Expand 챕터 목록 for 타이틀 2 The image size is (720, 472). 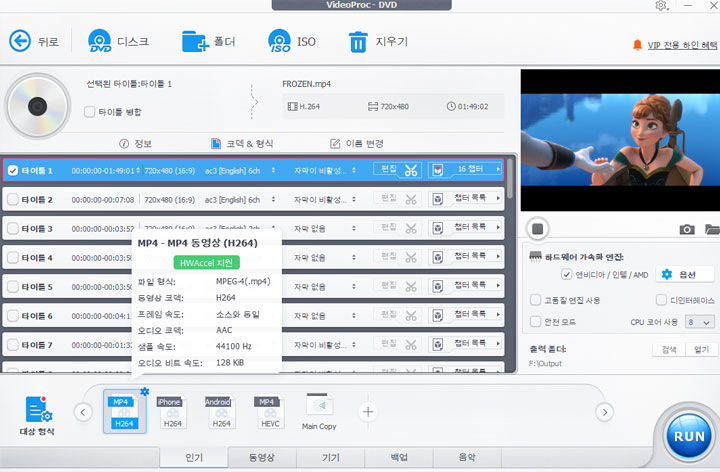click(498, 198)
